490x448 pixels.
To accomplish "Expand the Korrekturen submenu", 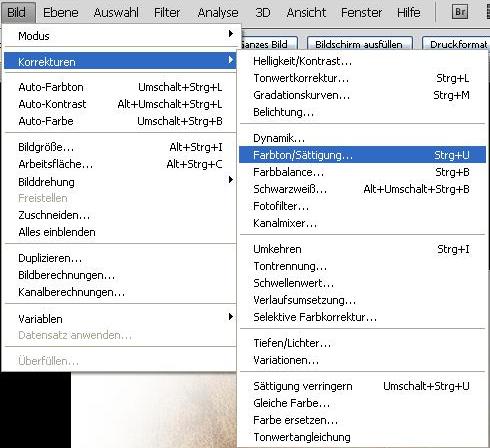I will pos(120,61).
